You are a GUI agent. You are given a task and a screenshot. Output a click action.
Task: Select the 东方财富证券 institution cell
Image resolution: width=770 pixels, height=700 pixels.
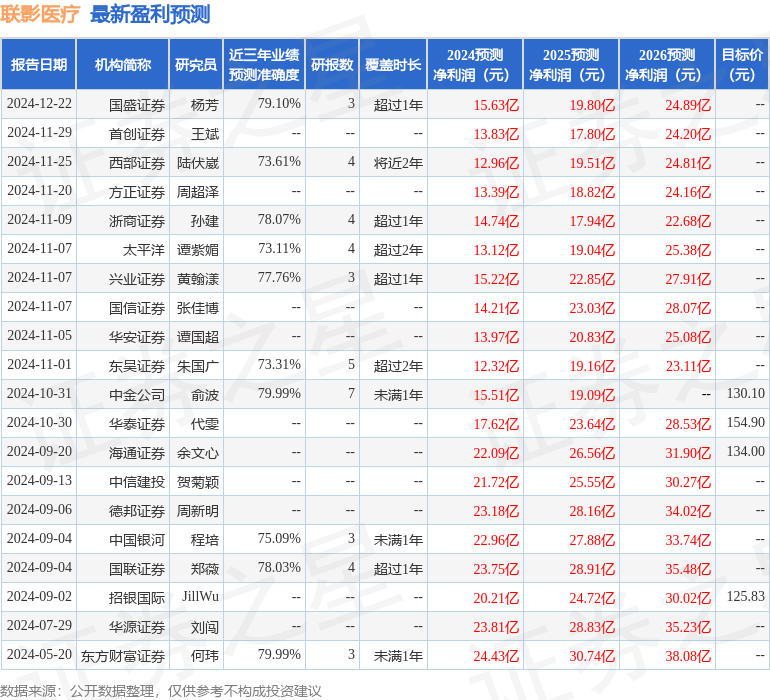(x=123, y=656)
